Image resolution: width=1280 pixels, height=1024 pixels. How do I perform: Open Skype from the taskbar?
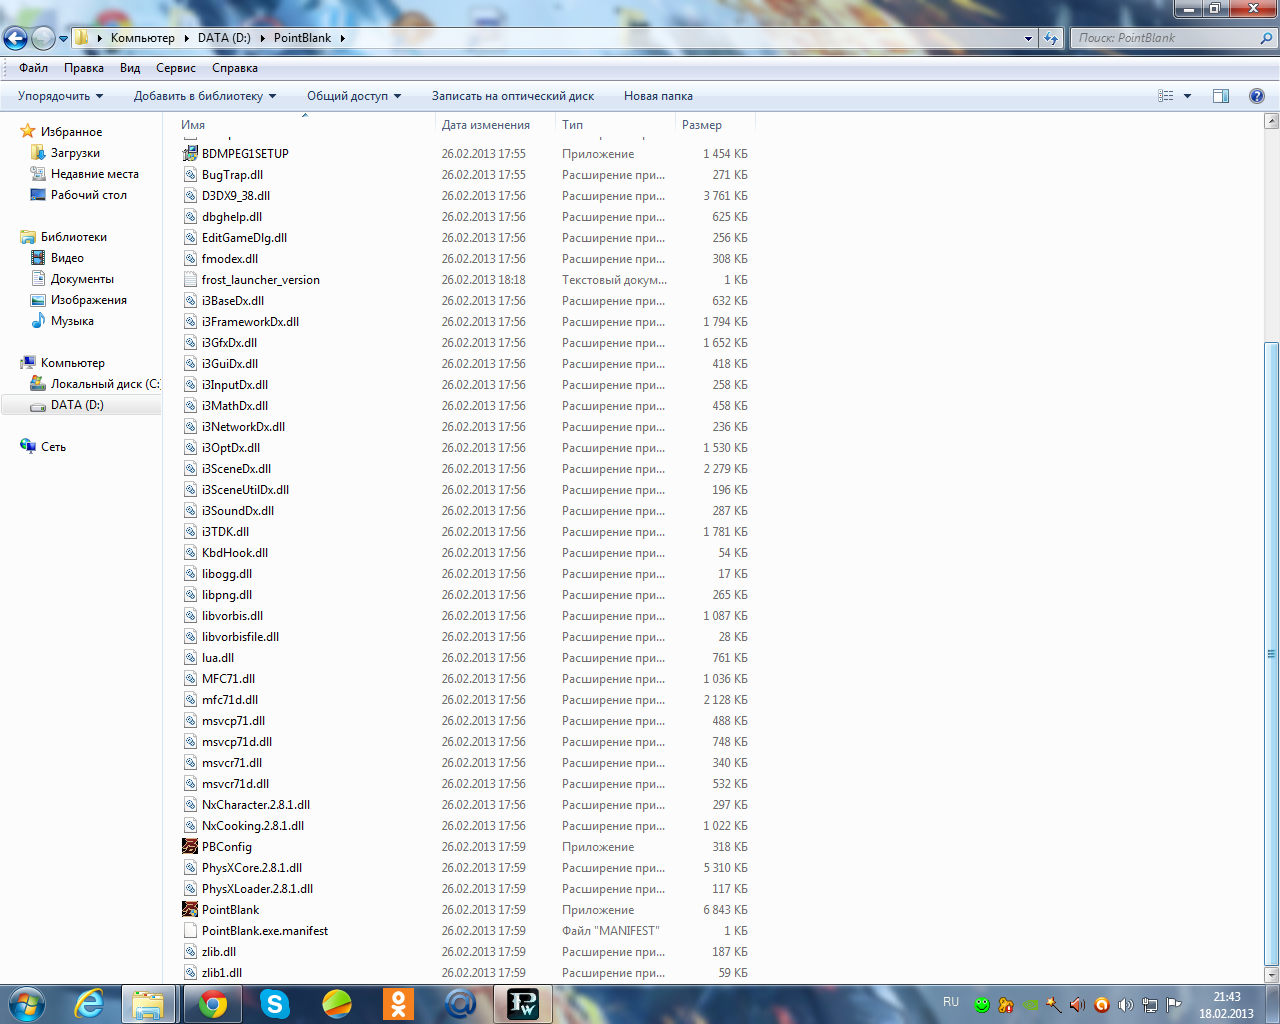coord(274,1004)
